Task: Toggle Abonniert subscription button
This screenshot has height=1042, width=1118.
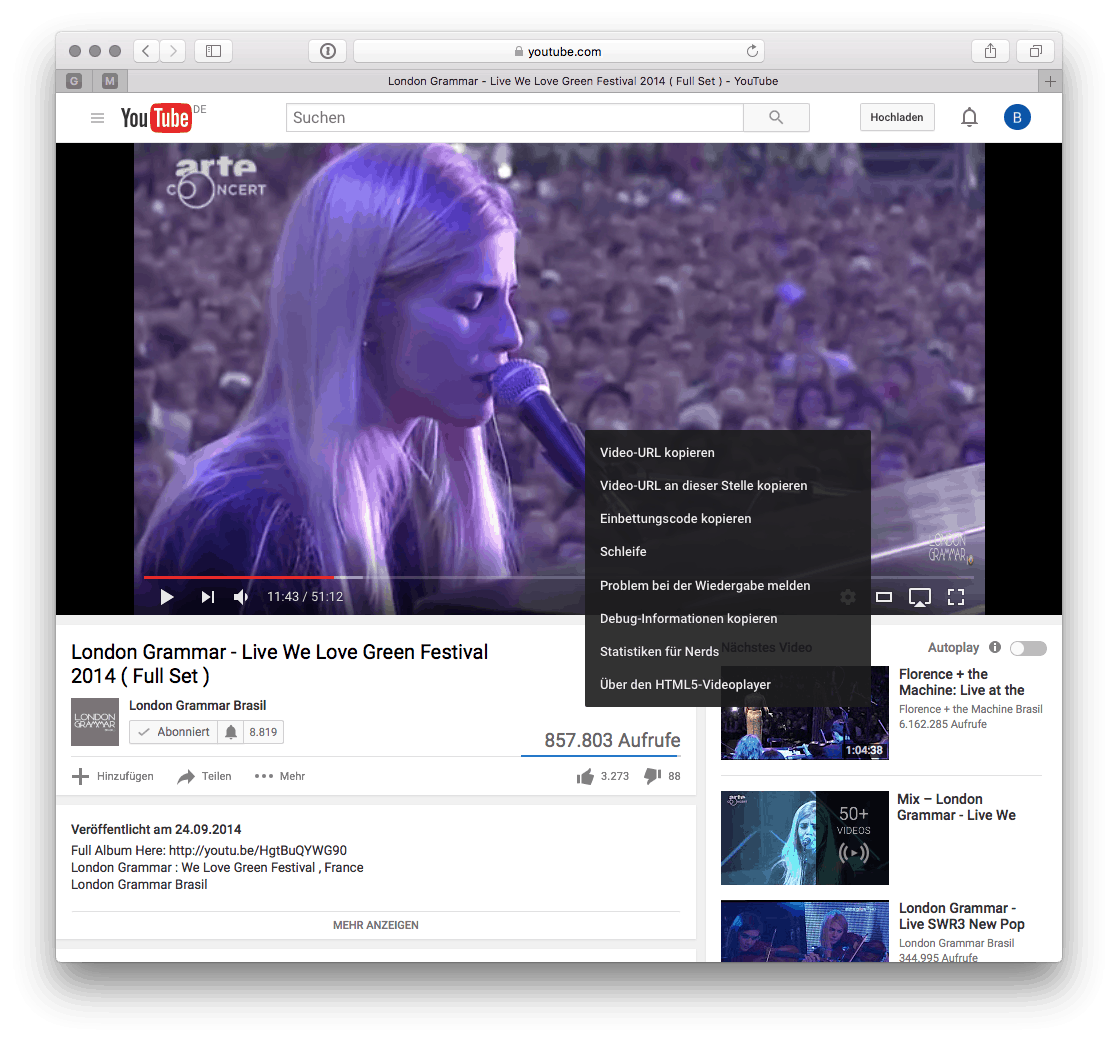Action: point(174,732)
